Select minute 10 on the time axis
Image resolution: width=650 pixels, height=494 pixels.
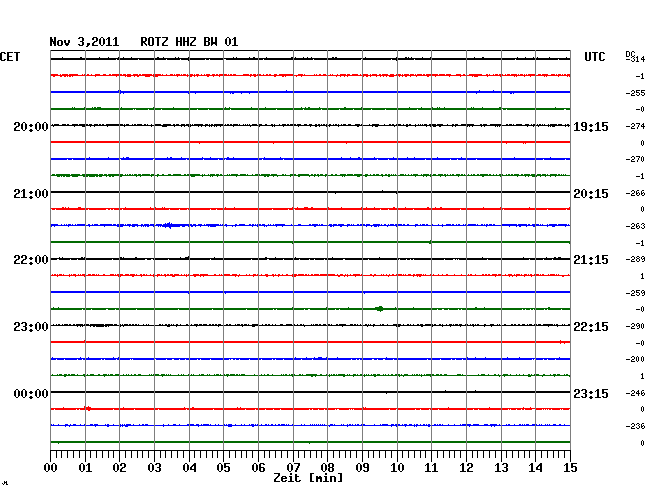point(397,468)
